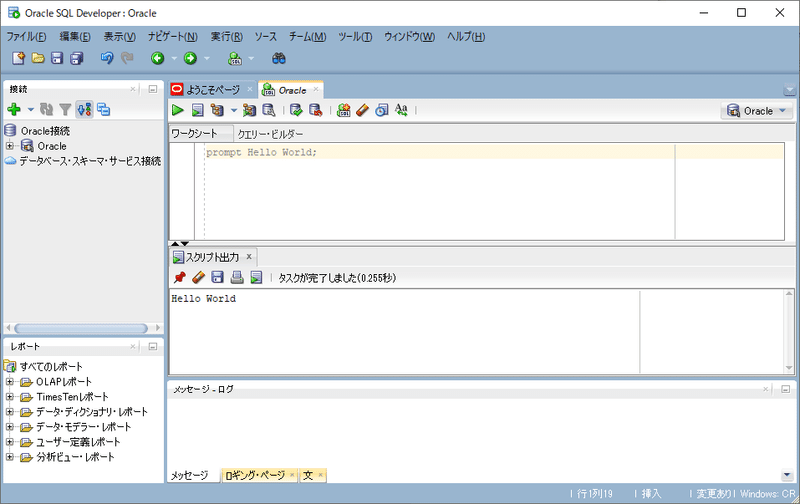Open Back navigation history dropdown arrow
The height and width of the screenshot is (504, 800).
173,59
